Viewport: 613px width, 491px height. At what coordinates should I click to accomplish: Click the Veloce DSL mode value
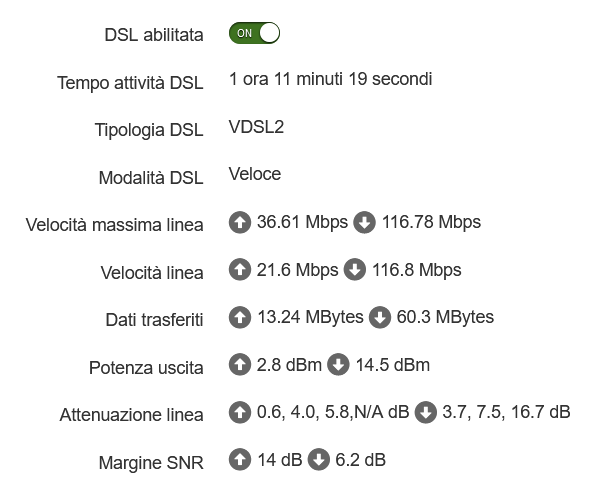point(255,174)
